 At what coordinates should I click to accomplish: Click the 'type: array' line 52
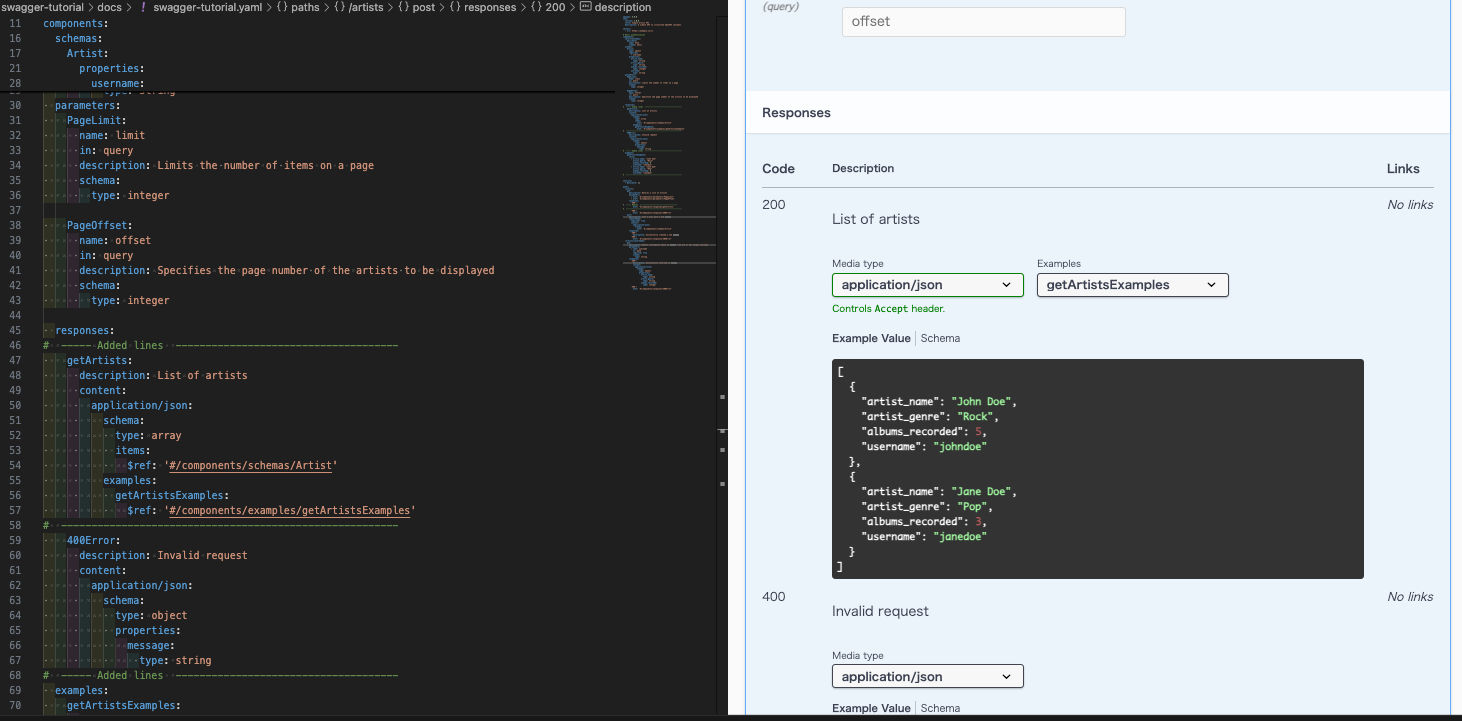[x=148, y=435]
